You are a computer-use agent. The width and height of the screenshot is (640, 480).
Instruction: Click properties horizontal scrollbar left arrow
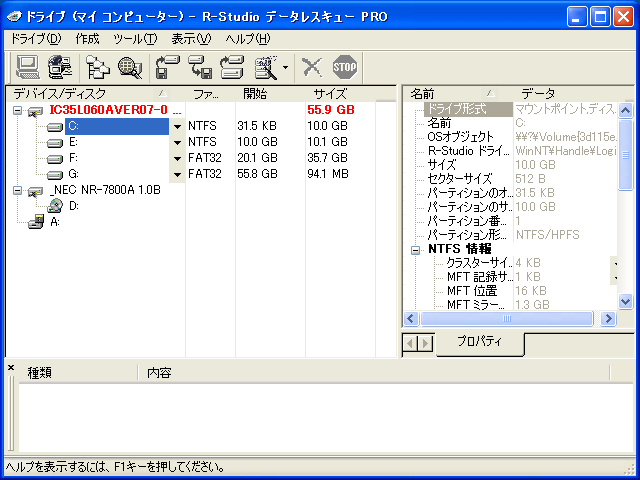tap(411, 318)
